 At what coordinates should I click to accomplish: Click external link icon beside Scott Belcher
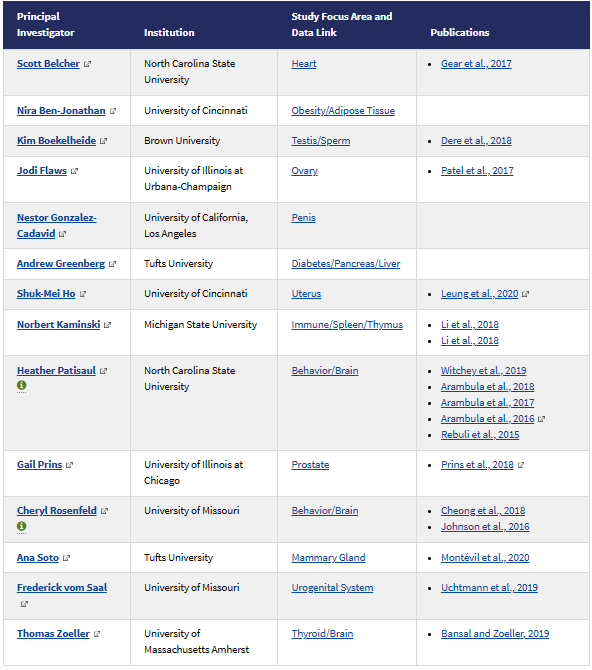point(88,64)
